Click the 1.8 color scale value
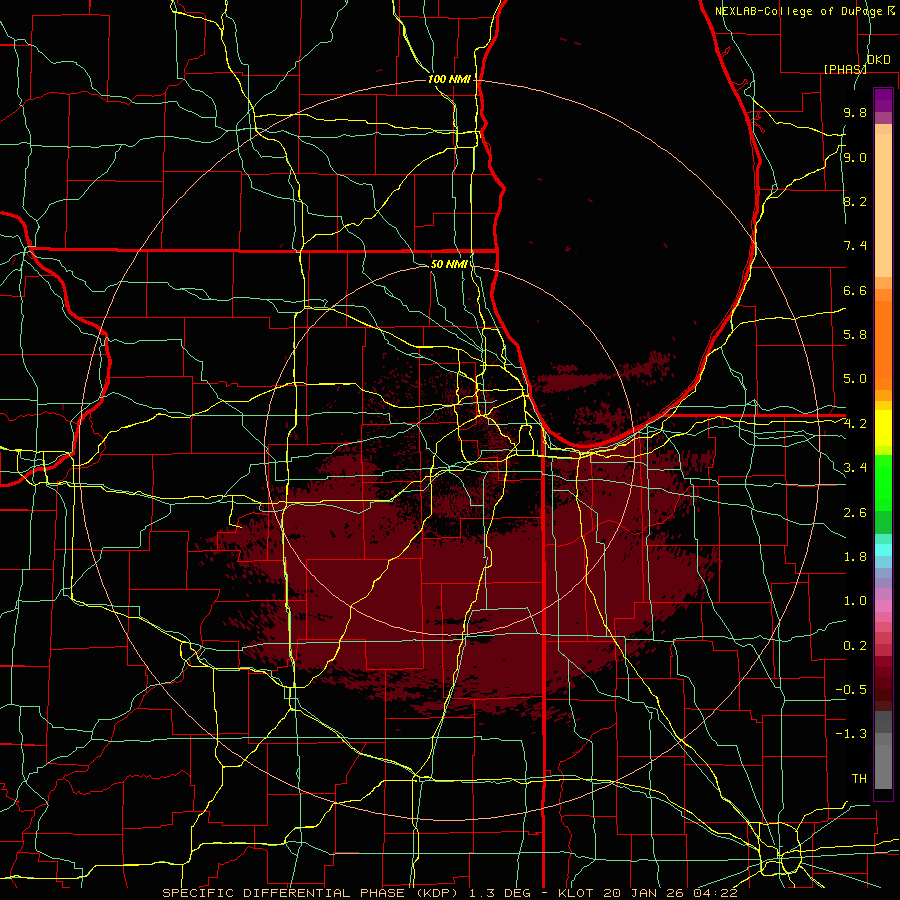 pyautogui.click(x=855, y=557)
